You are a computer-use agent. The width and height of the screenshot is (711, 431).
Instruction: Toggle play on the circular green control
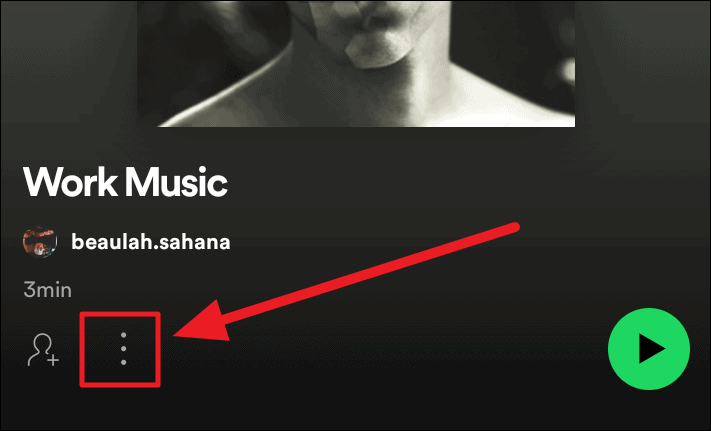pyautogui.click(x=649, y=349)
